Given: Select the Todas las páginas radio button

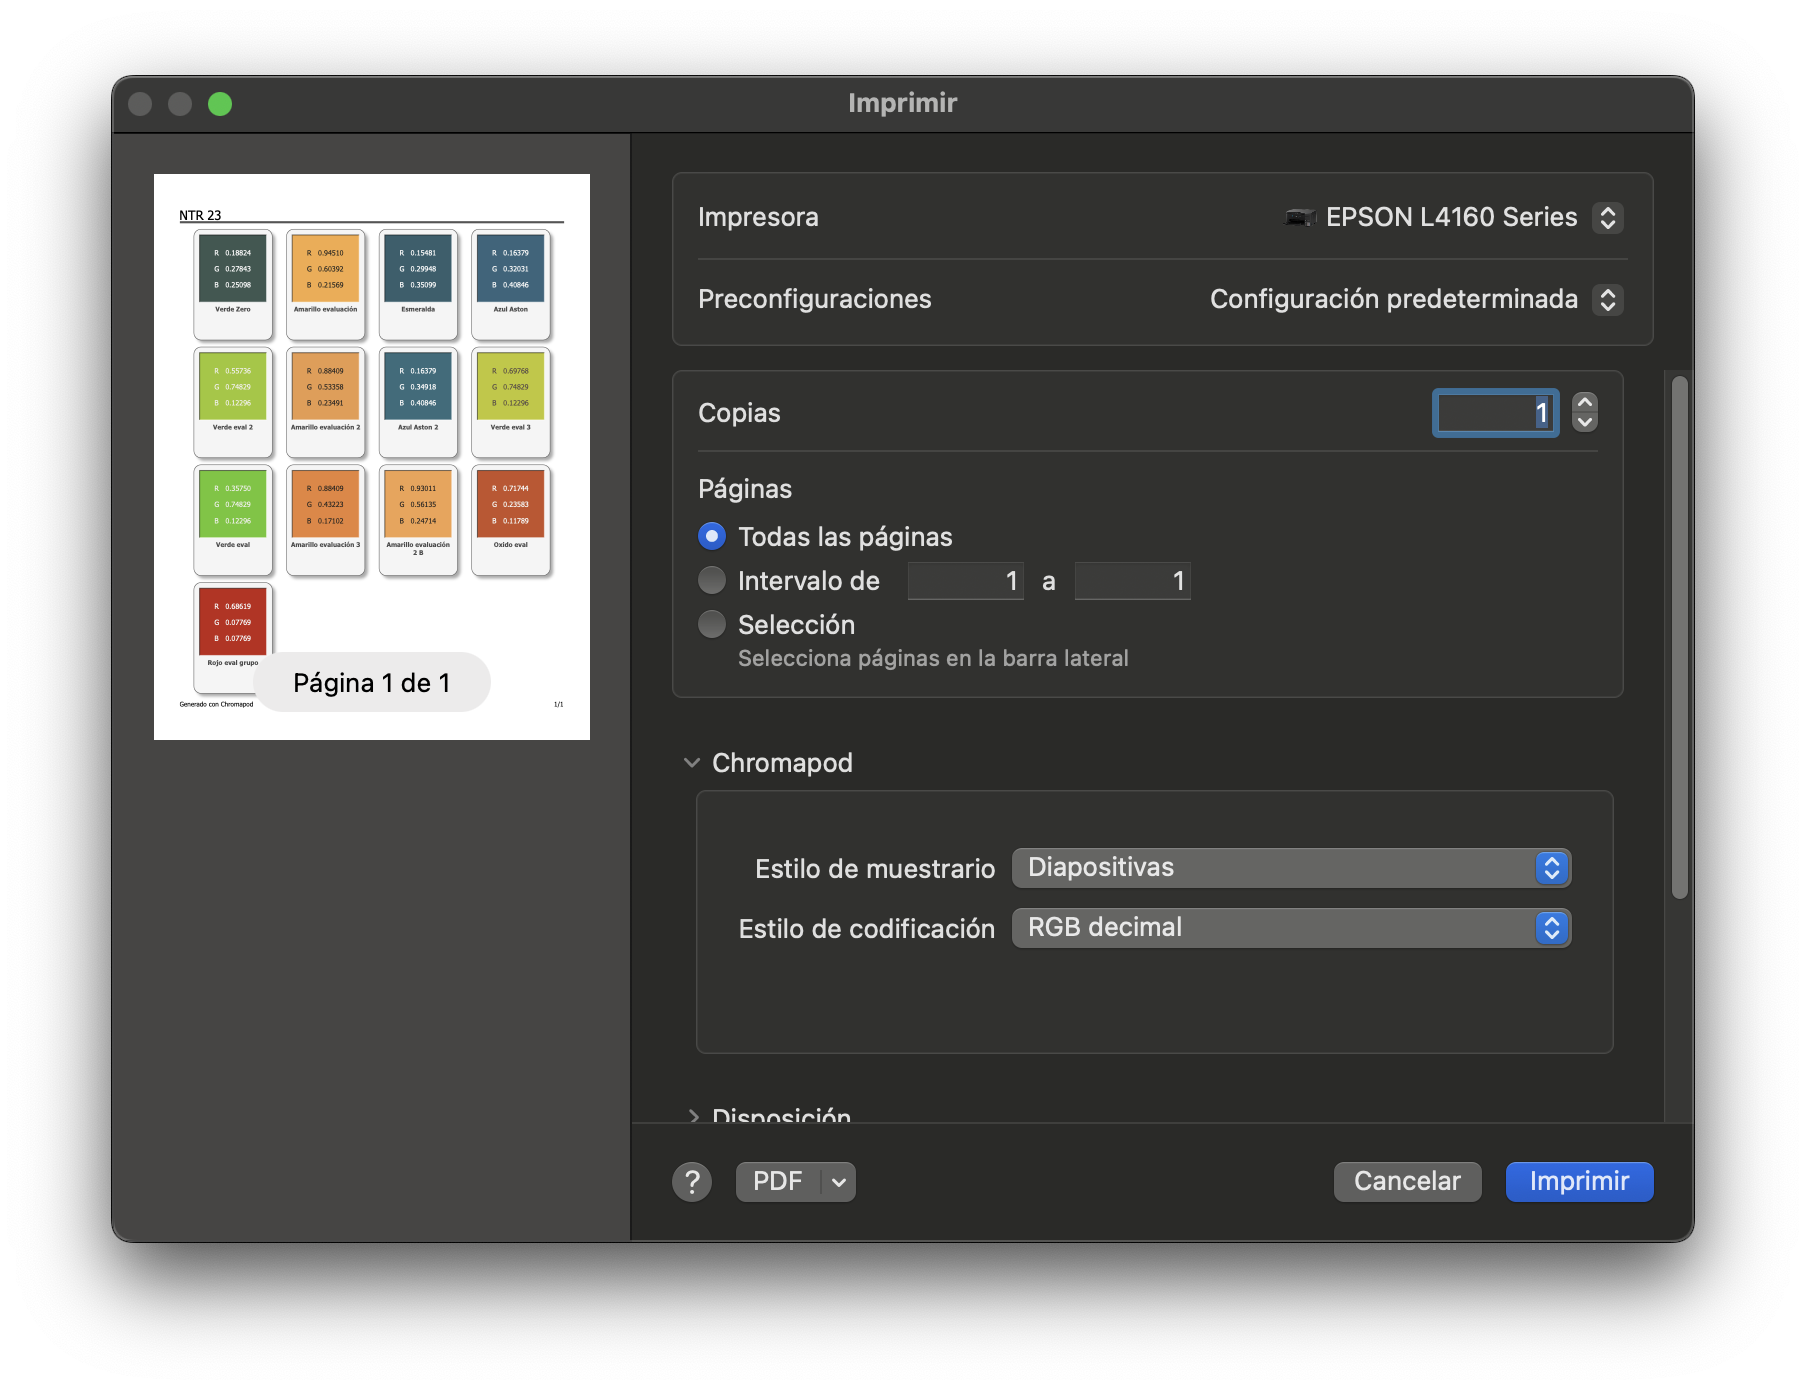Looking at the screenshot, I should 712,537.
